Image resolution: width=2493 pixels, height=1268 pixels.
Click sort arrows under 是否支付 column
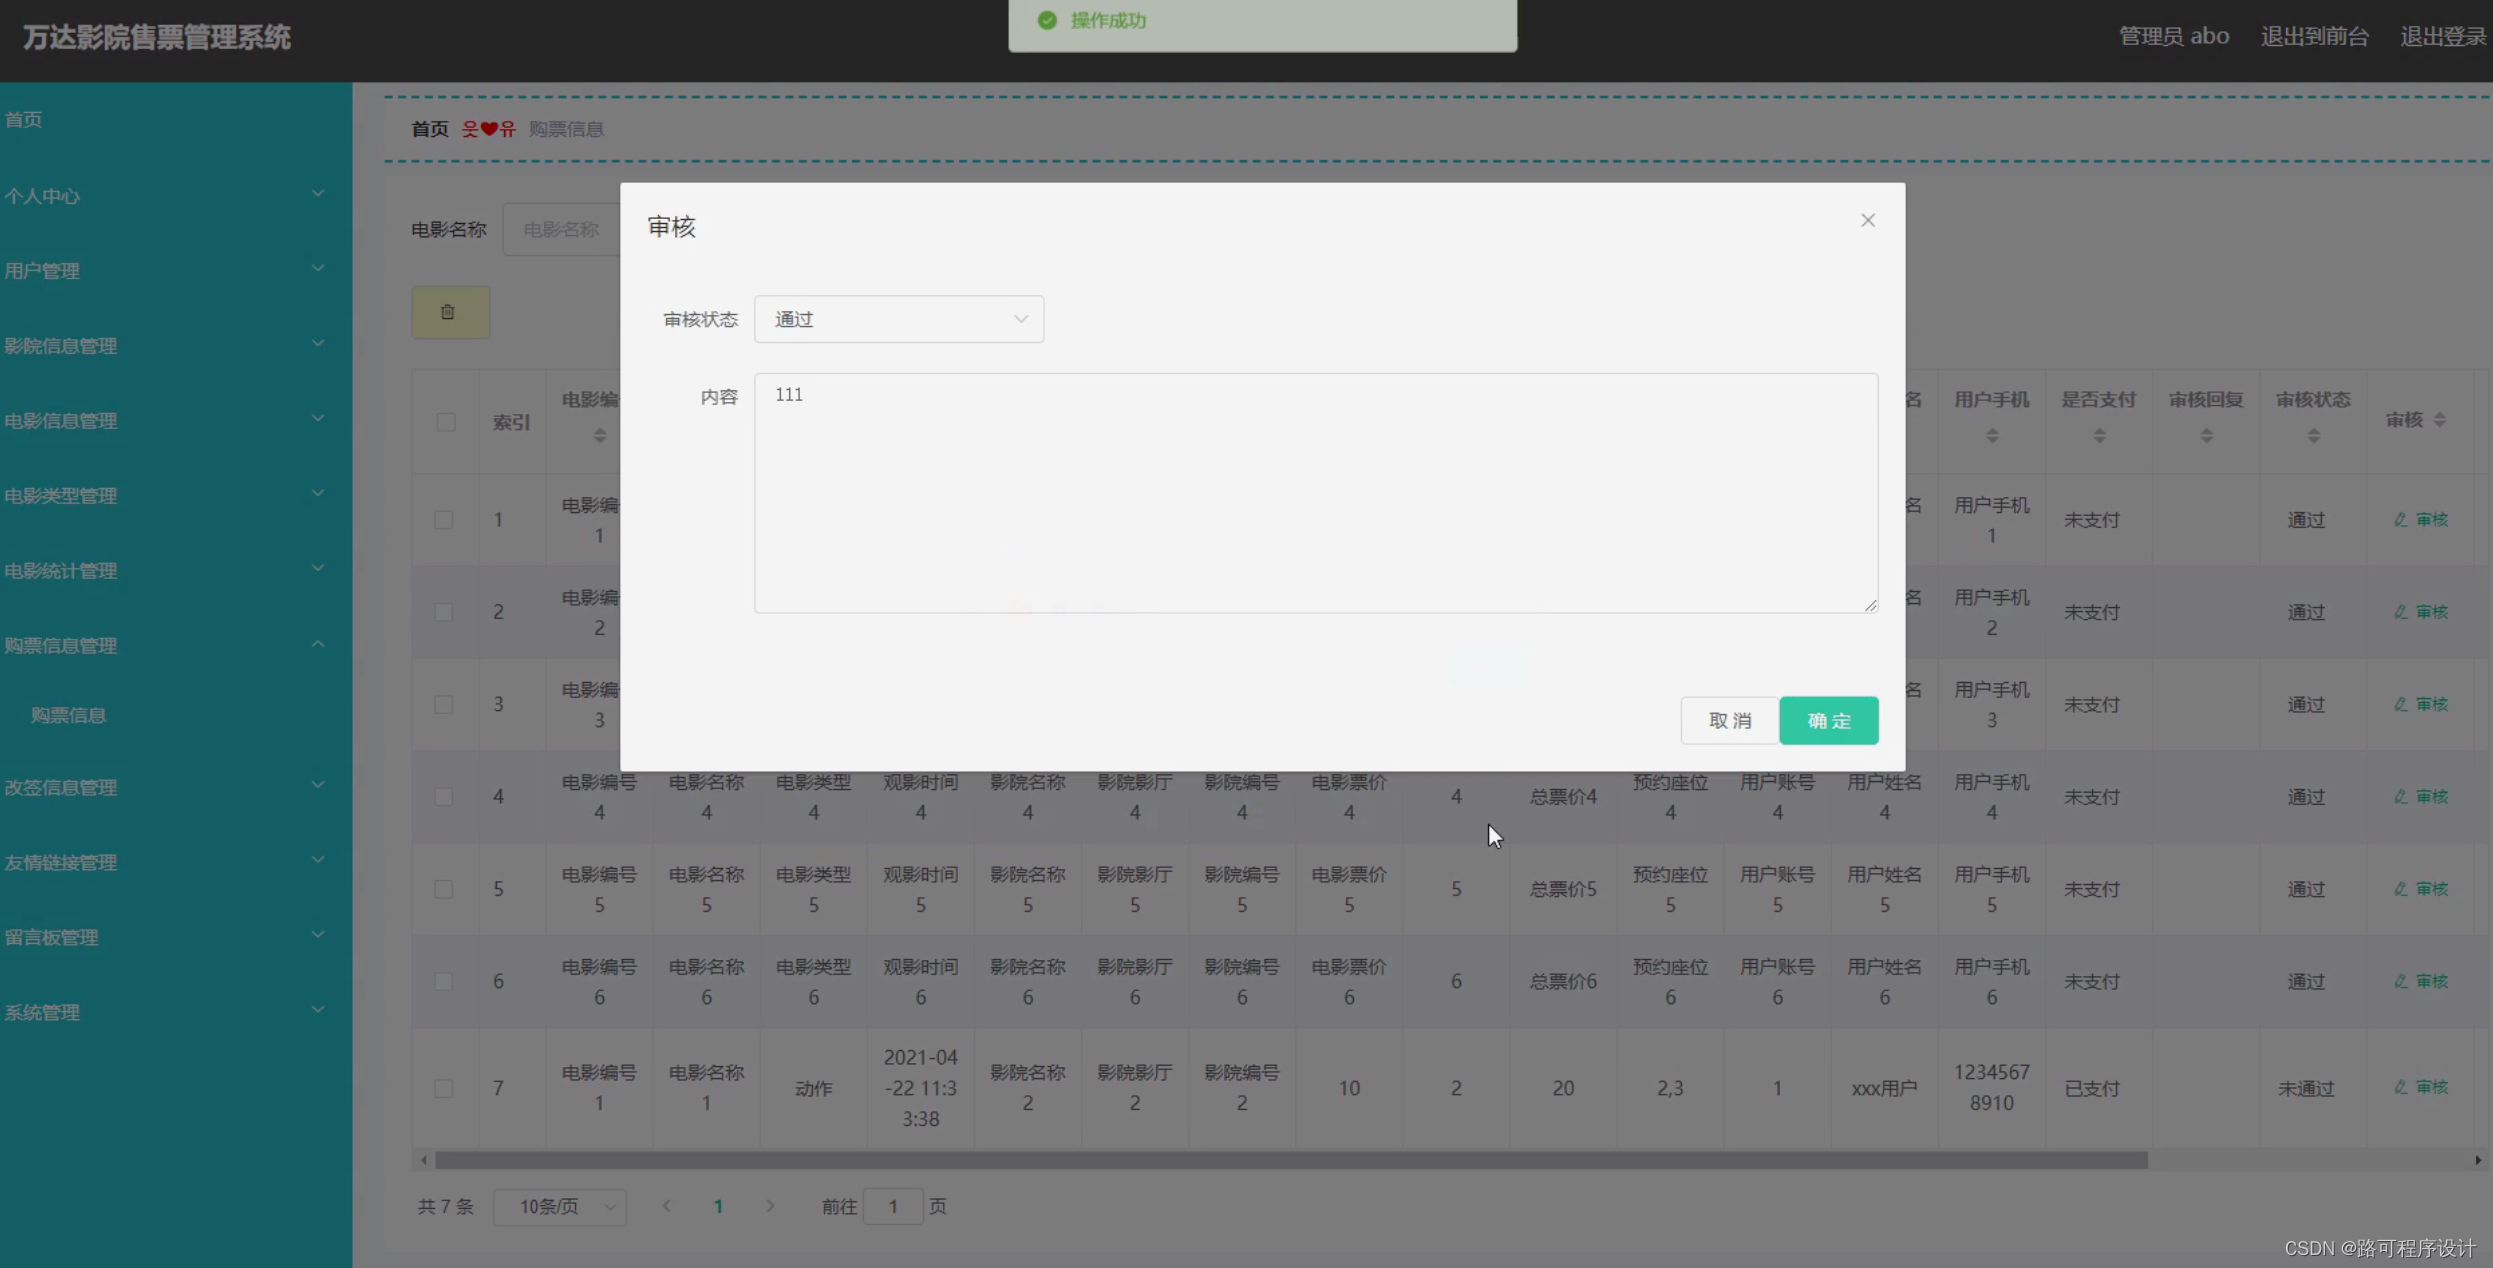tap(2099, 436)
